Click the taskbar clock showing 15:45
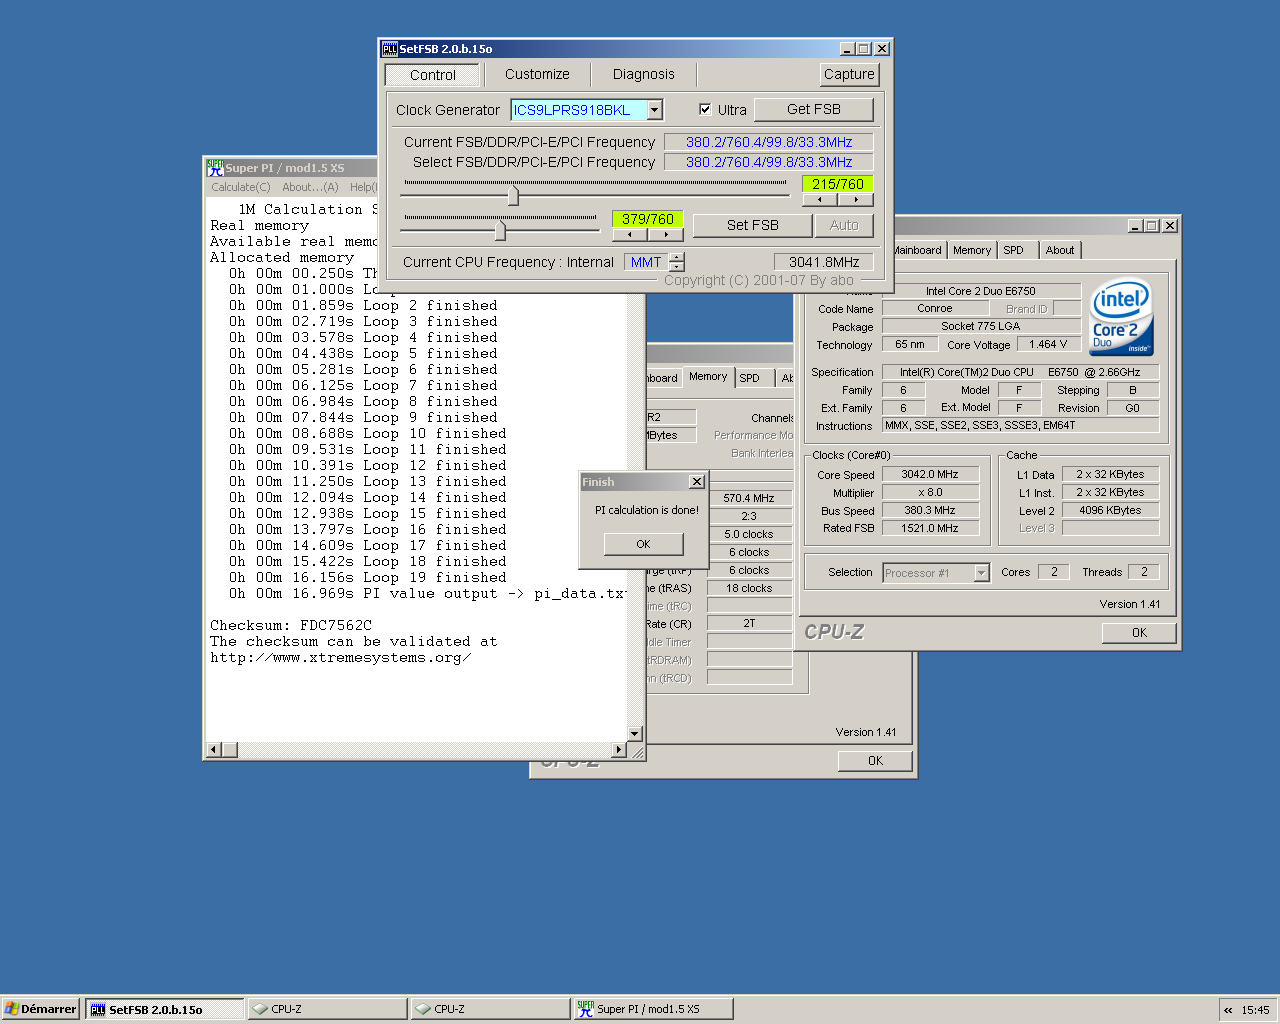Screen dimensions: 1280x1024 (x=1255, y=1010)
